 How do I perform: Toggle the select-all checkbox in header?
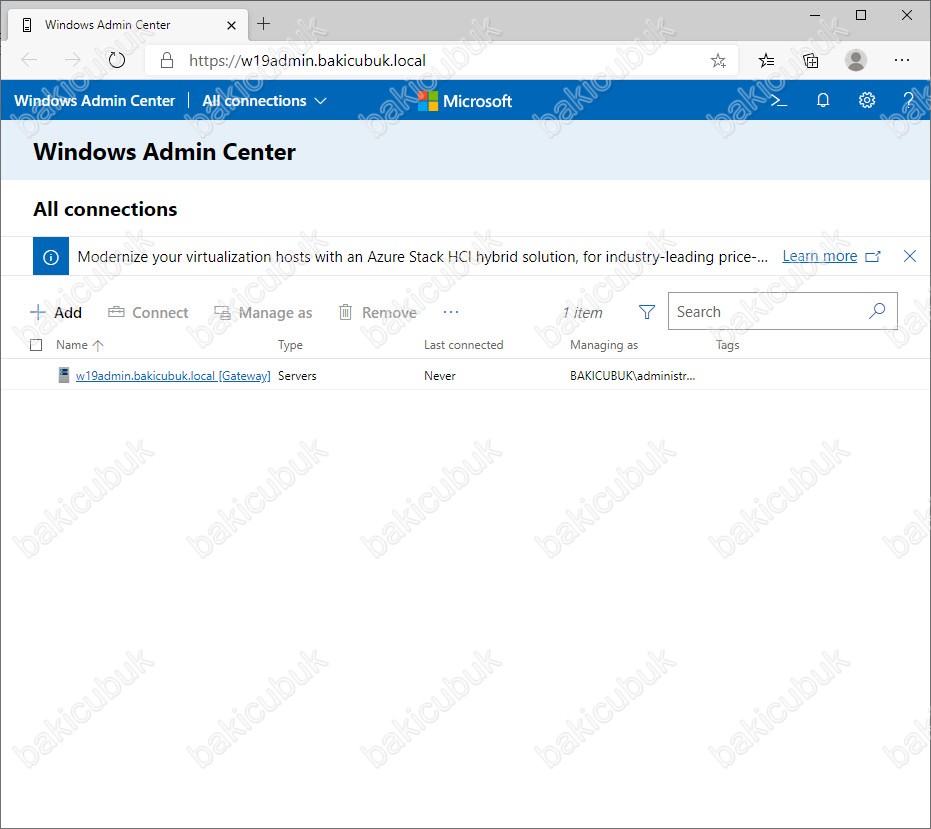(x=36, y=345)
